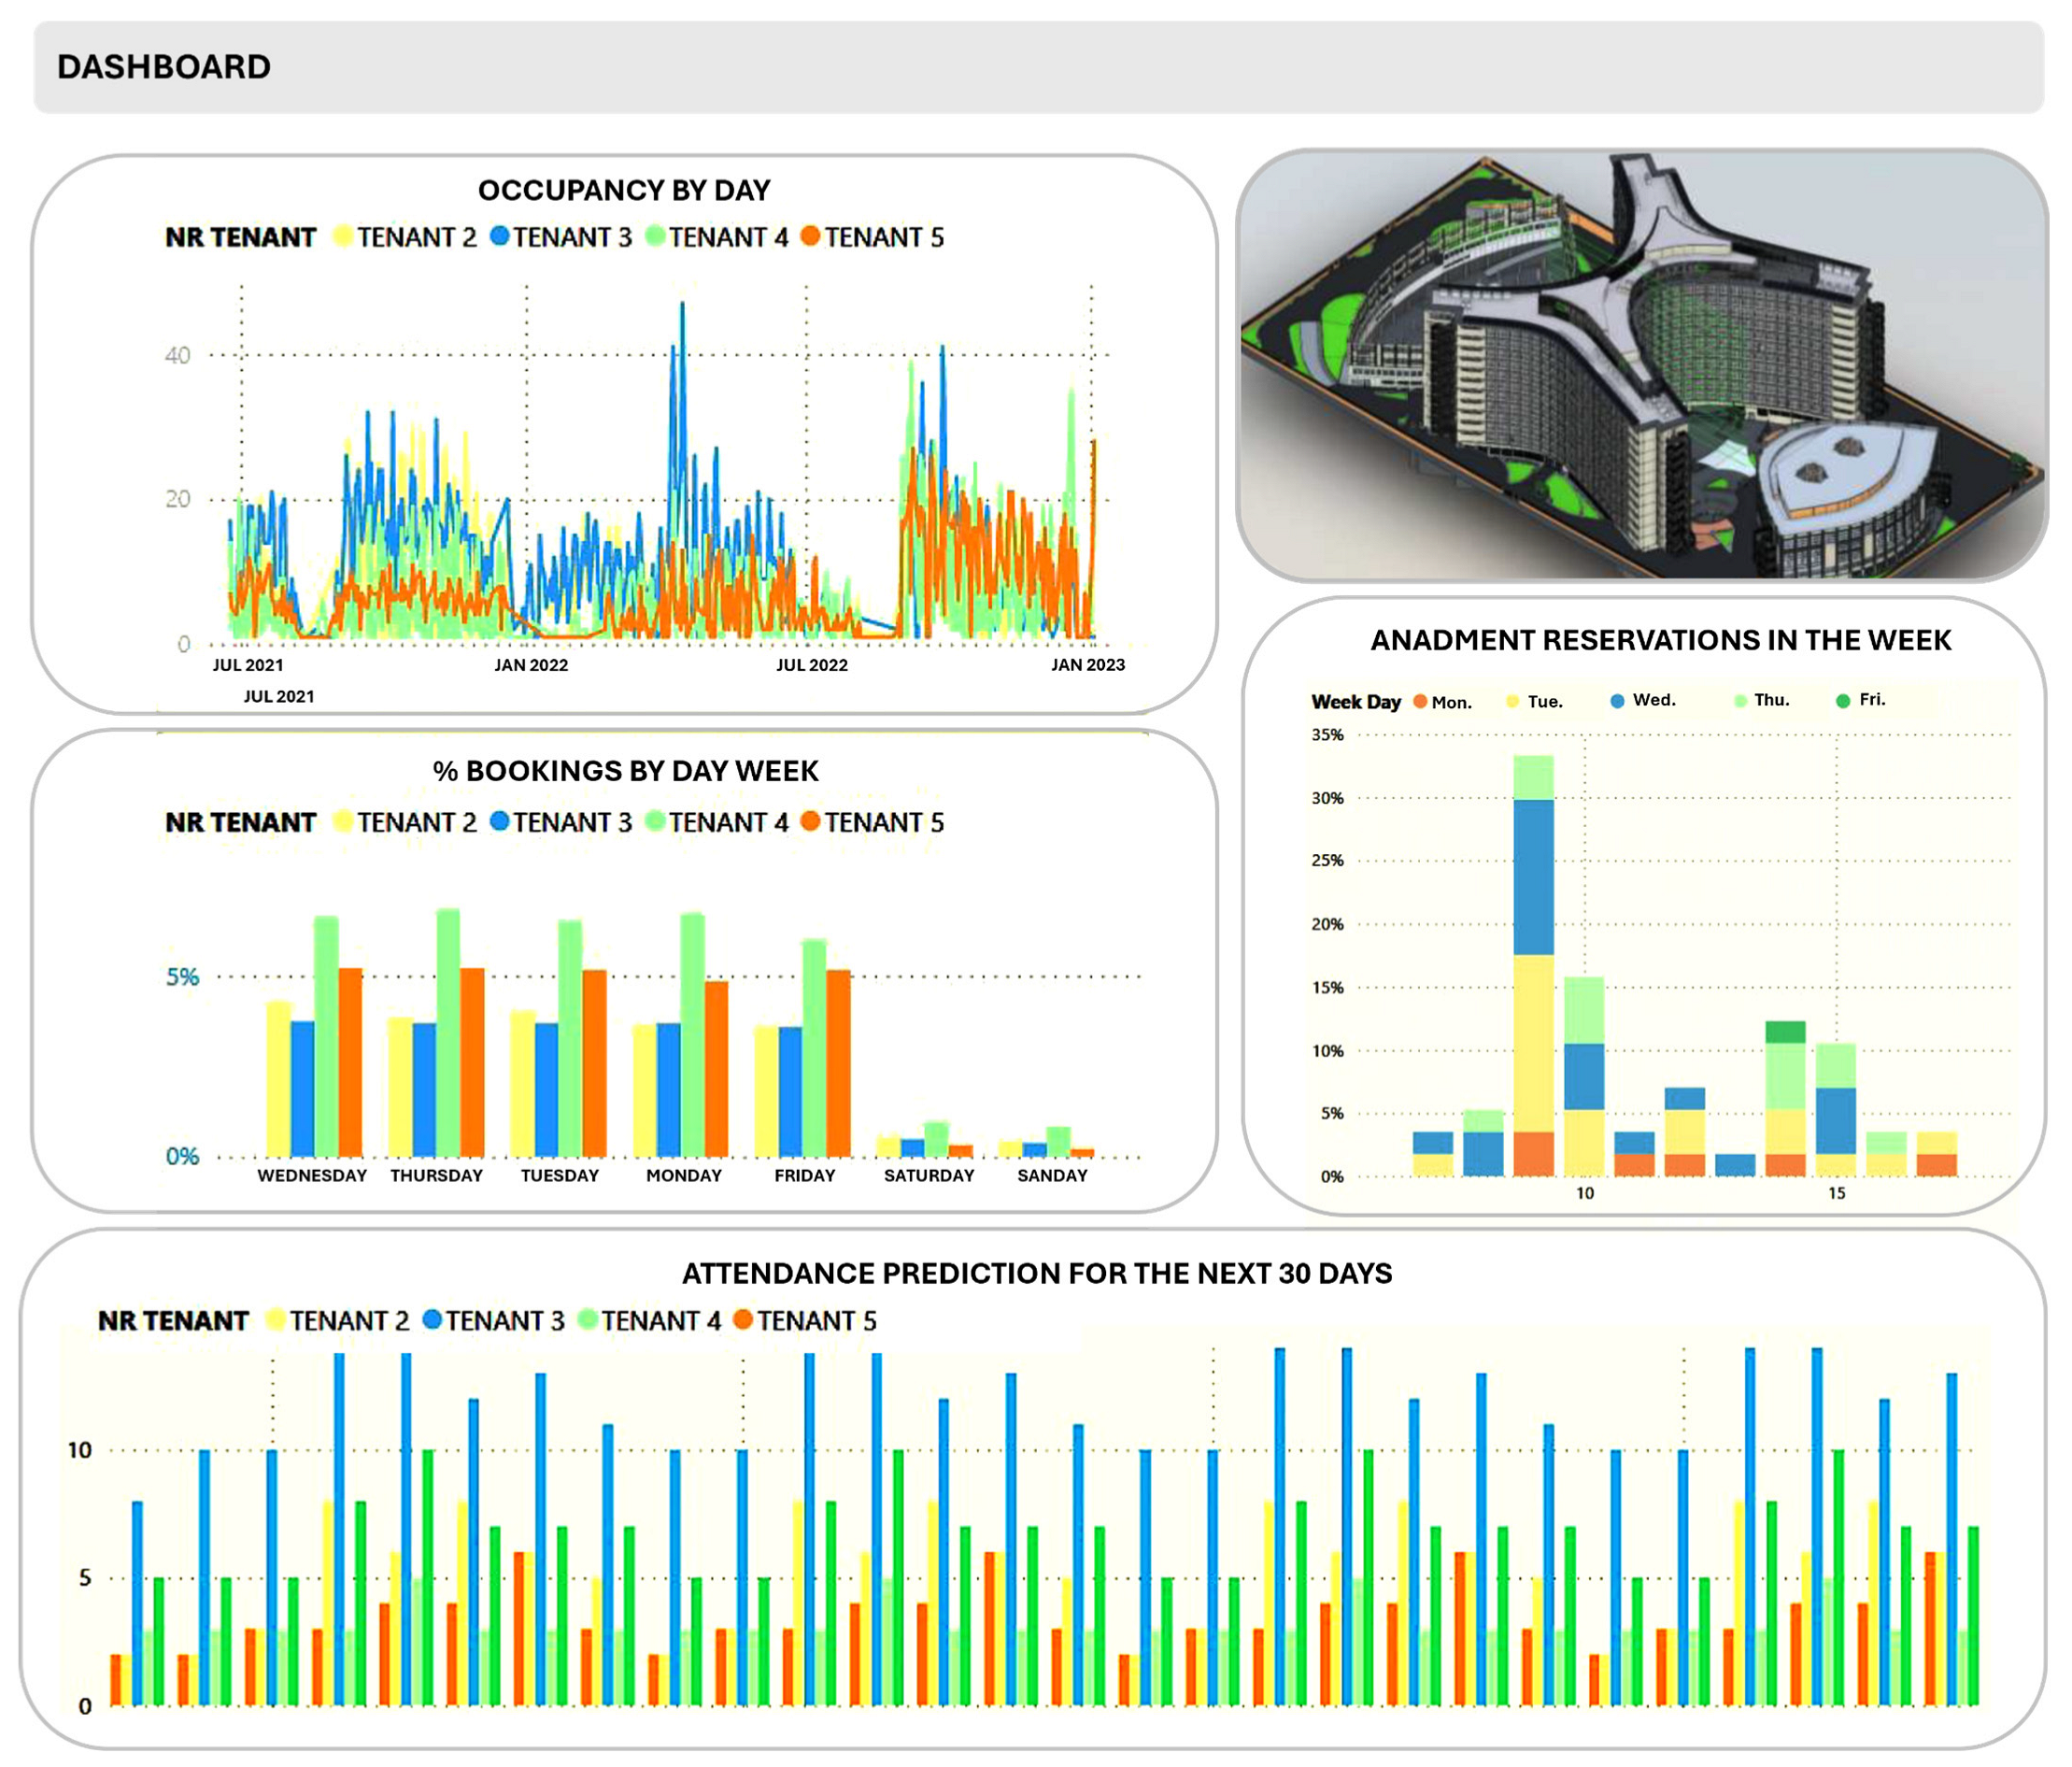Viewport: 2072px width, 1767px height.
Task: Click Tenant 3 legend dot in Attendance Prediction
Action: (x=432, y=1320)
